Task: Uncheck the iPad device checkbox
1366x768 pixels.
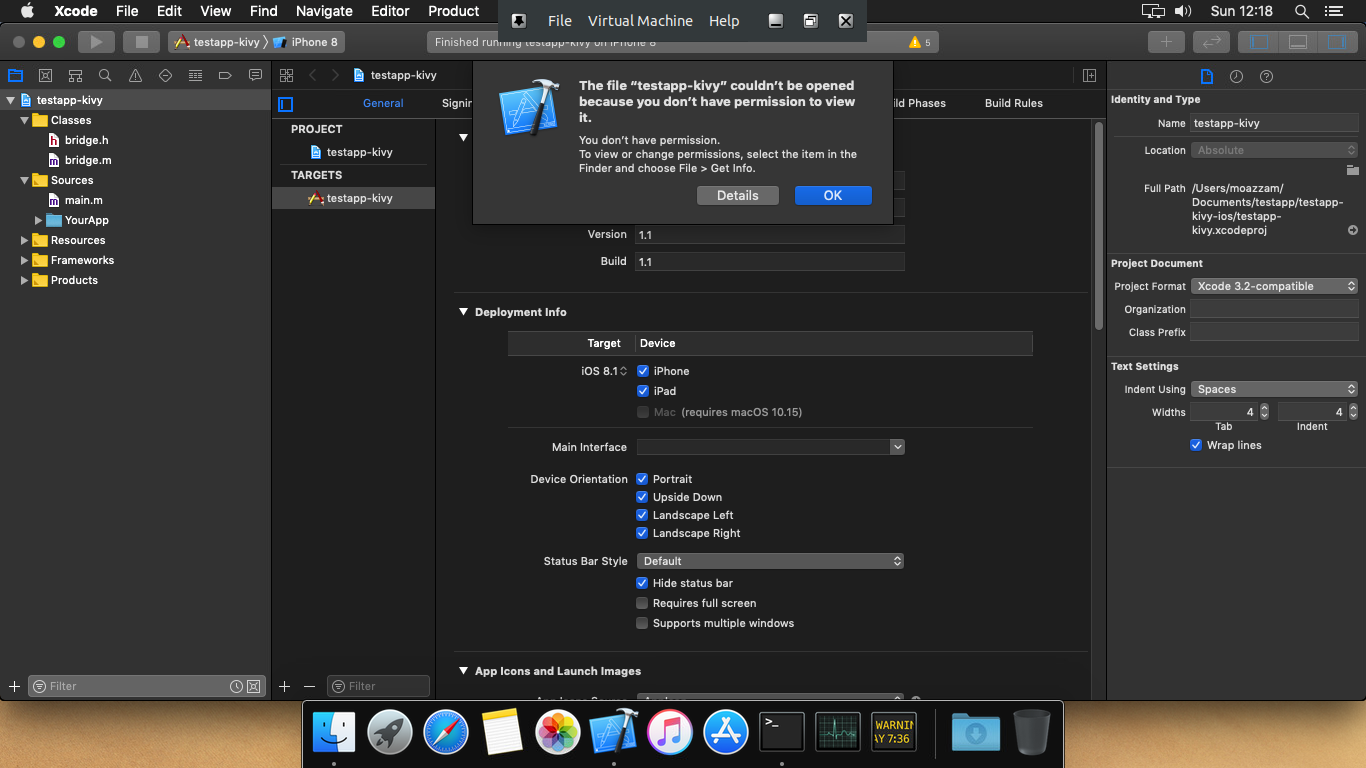Action: click(x=643, y=391)
